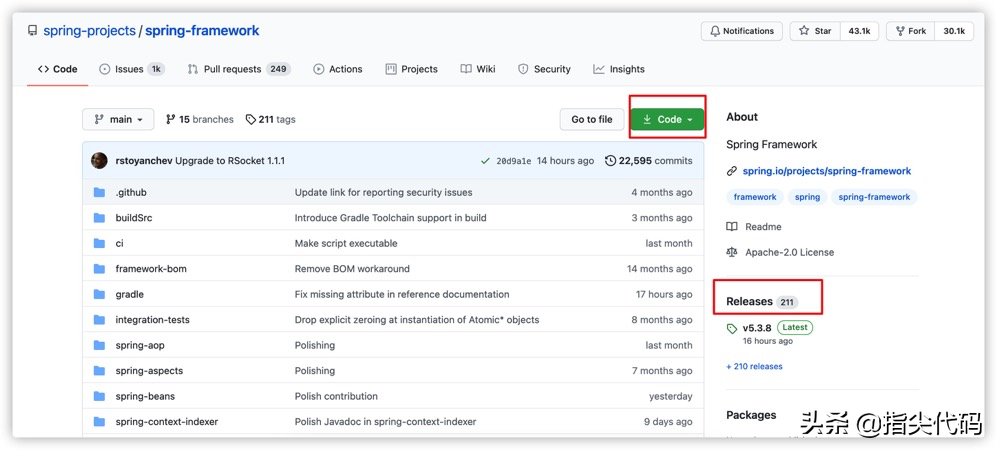The height and width of the screenshot is (450, 997).
Task: Select the spring topic tag
Action: click(808, 197)
